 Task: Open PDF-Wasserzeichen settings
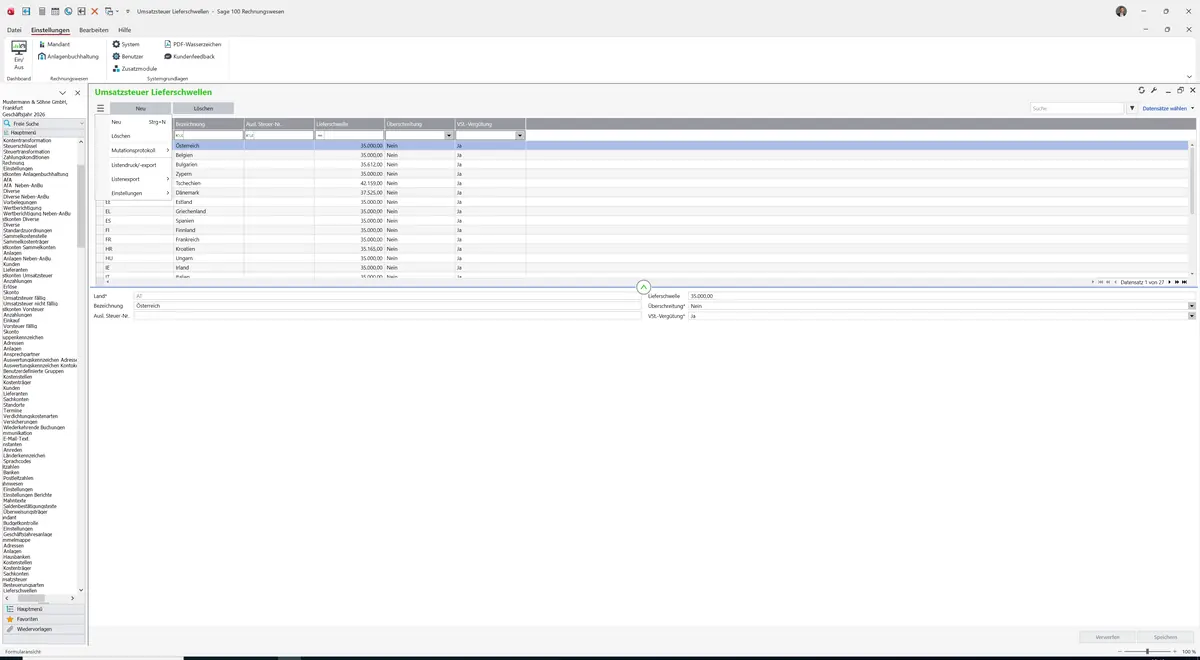click(x=193, y=44)
